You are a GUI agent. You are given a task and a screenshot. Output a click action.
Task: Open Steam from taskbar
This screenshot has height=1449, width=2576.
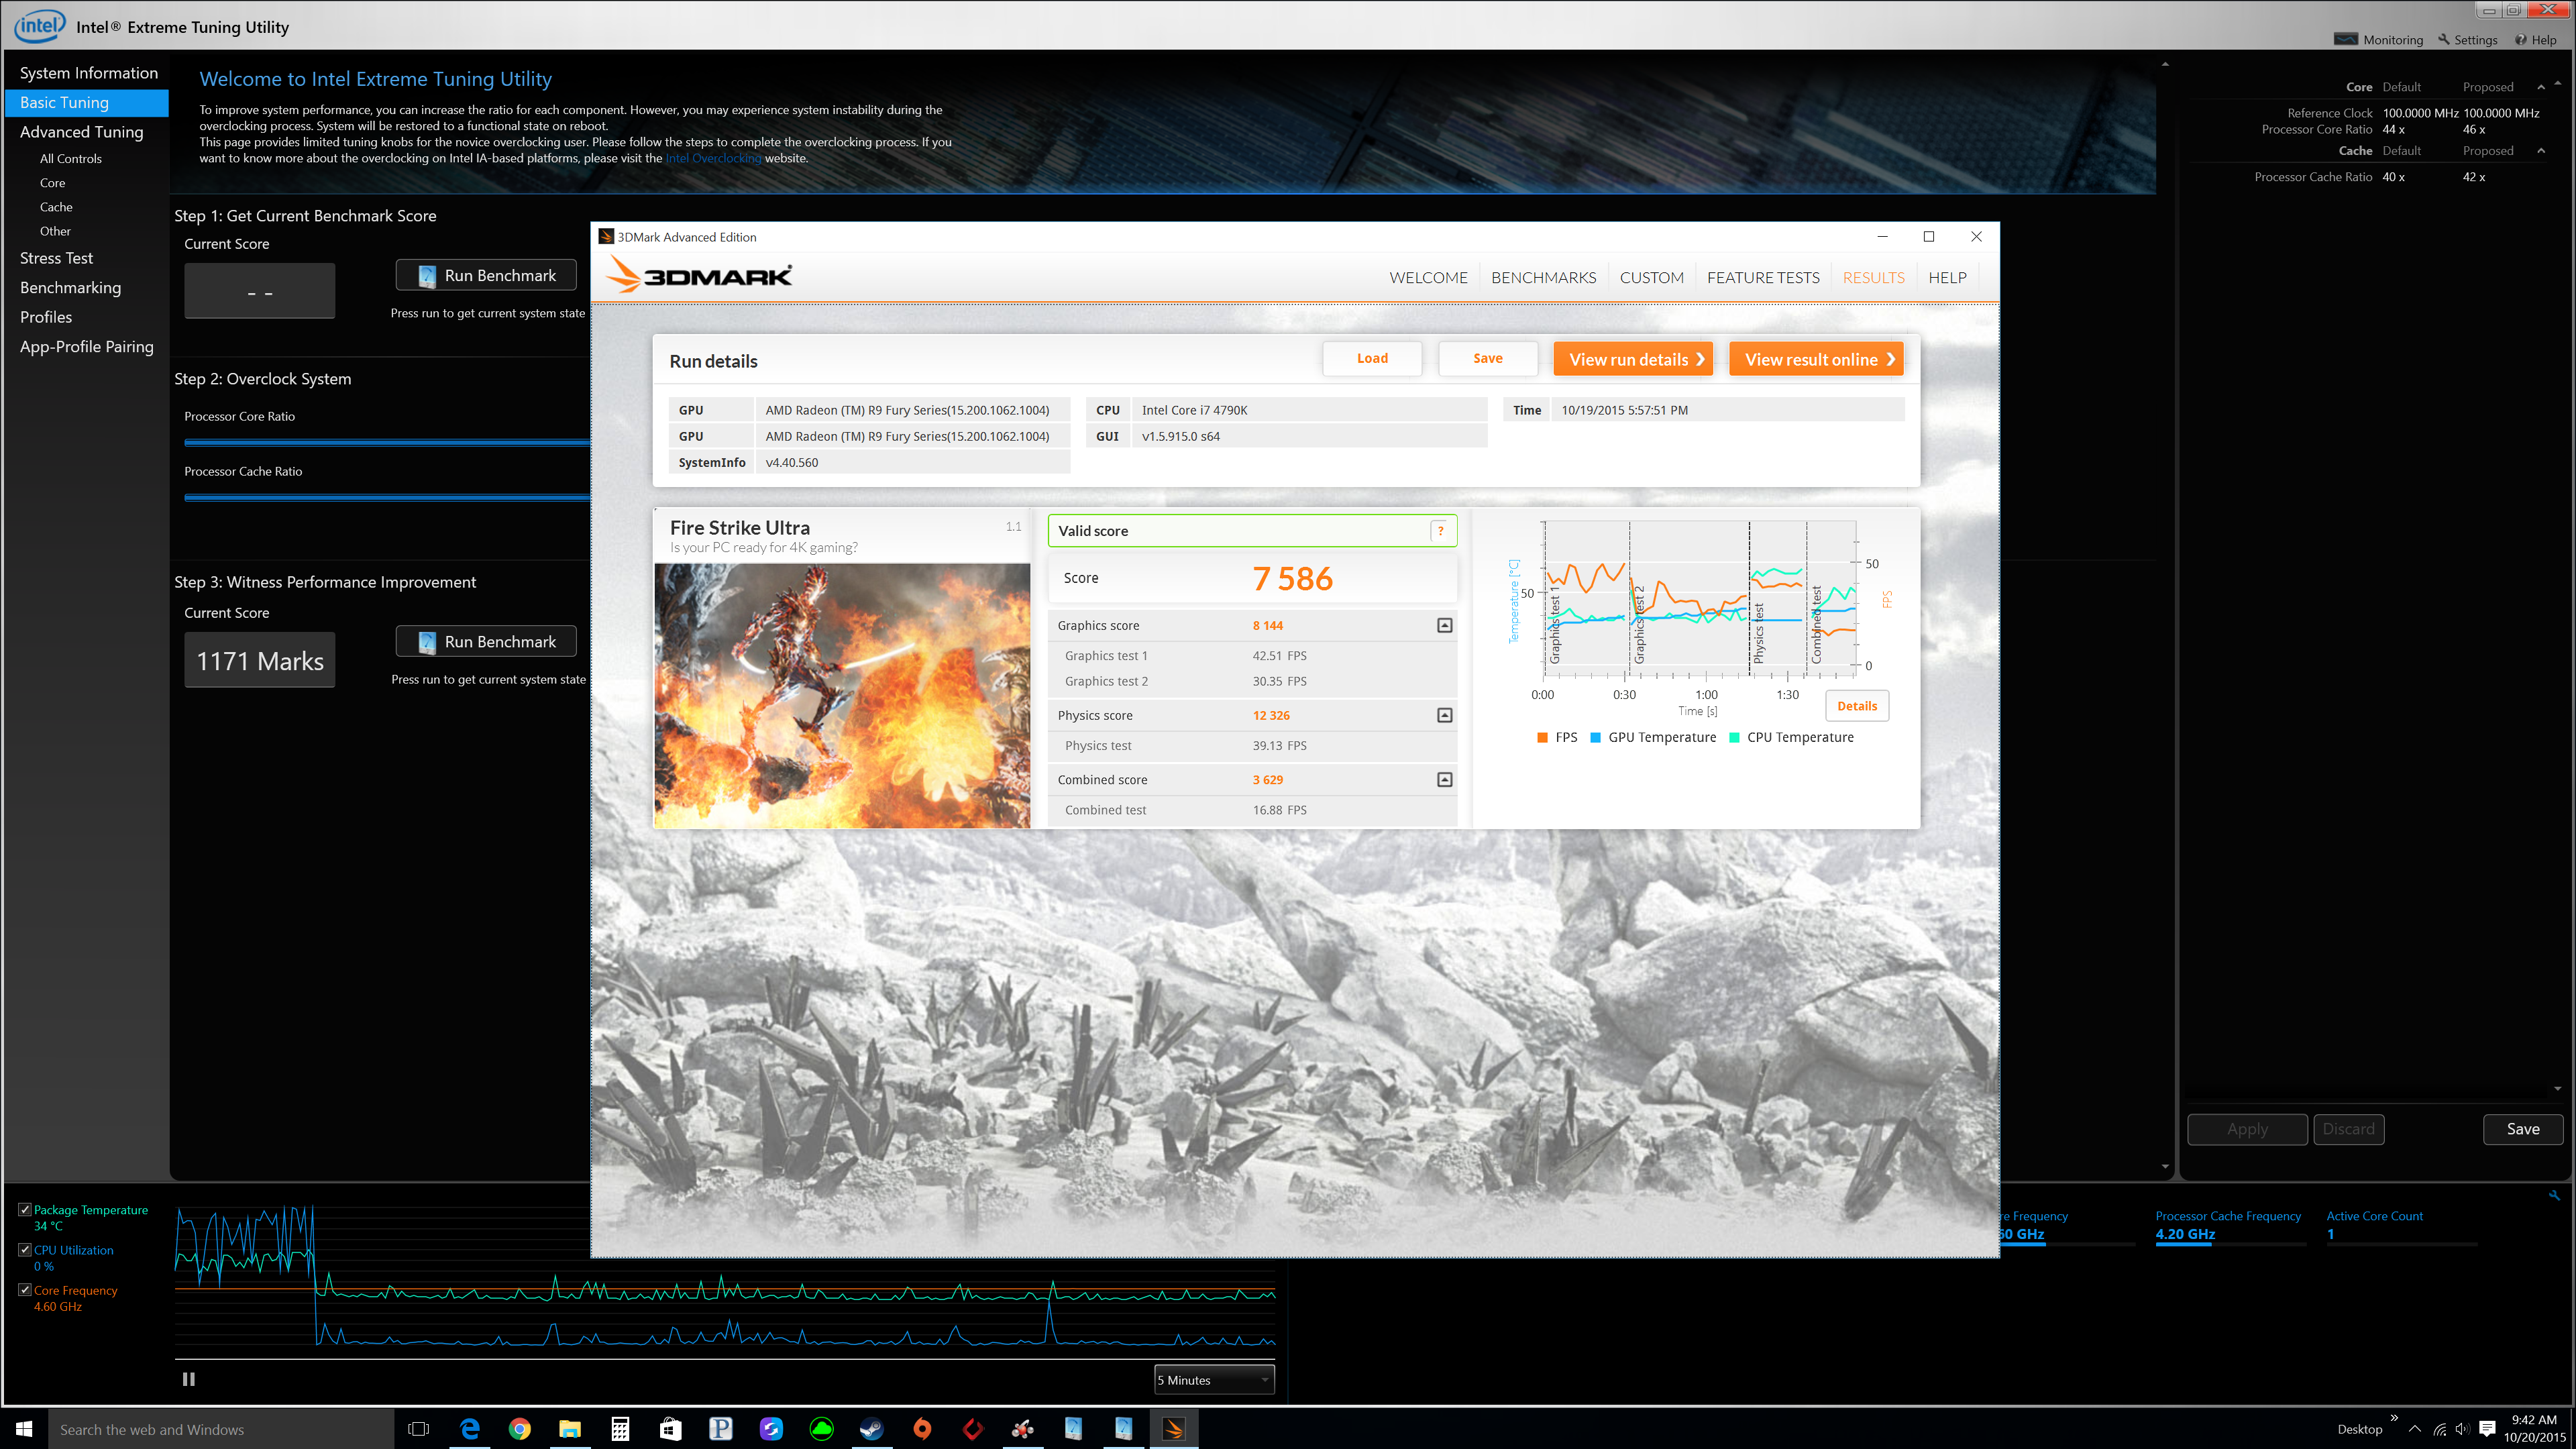point(872,1429)
